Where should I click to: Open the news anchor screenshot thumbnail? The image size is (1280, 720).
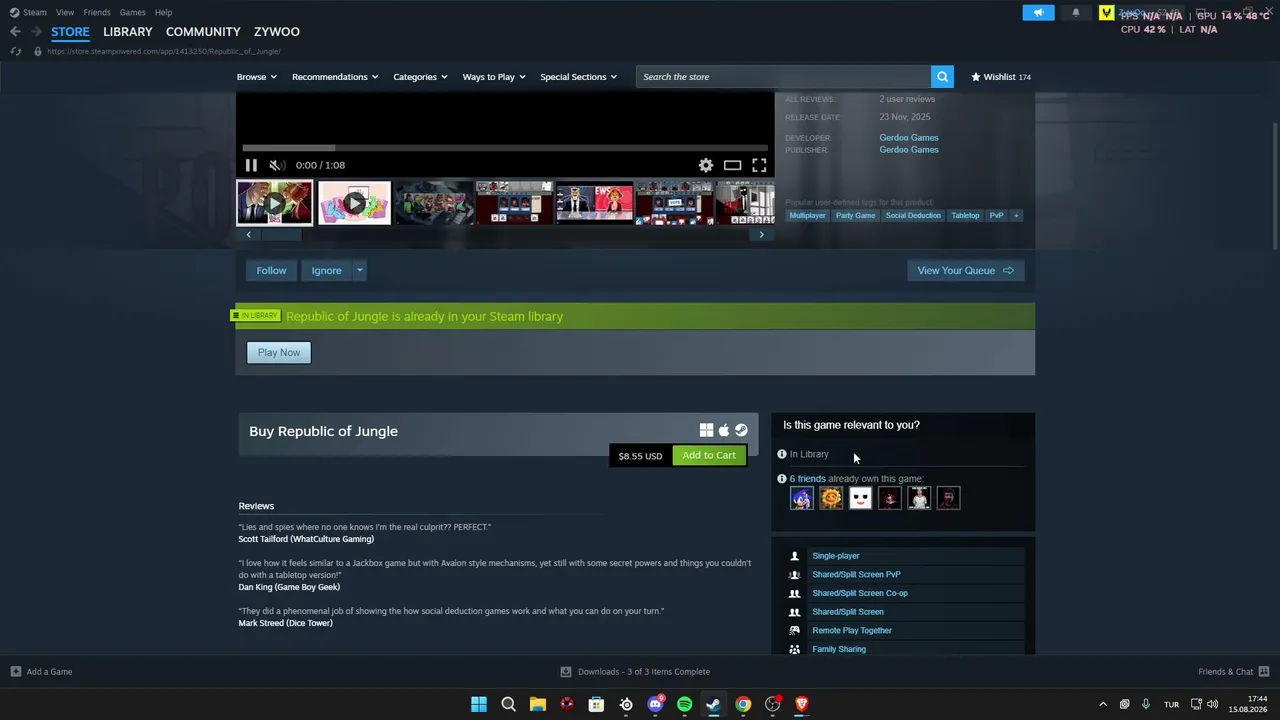[595, 203]
